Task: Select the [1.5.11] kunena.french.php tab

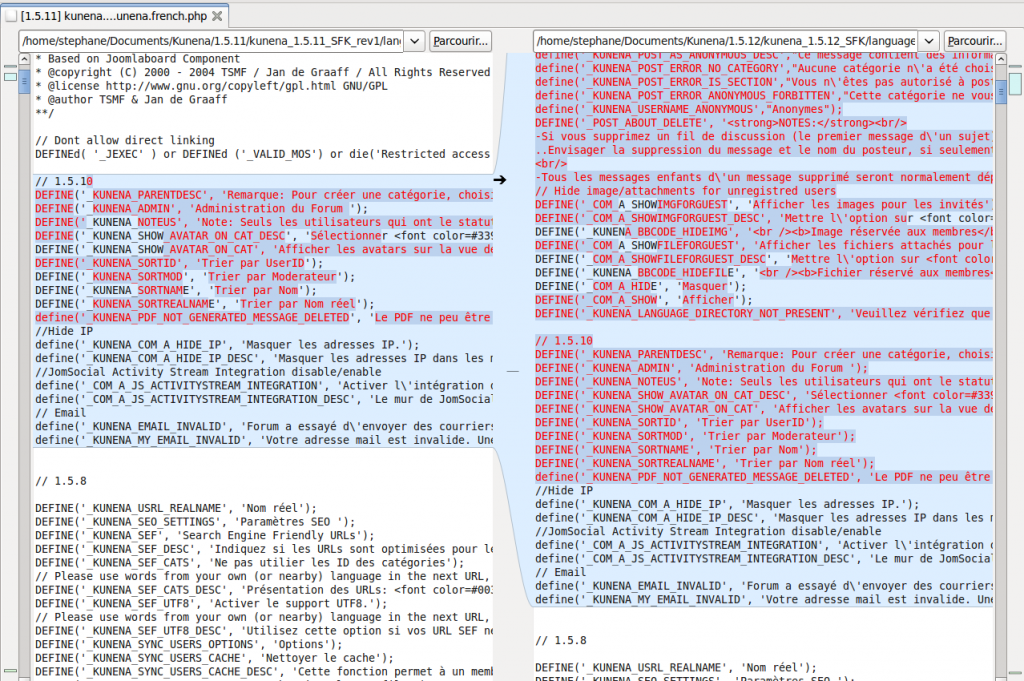Action: point(112,17)
